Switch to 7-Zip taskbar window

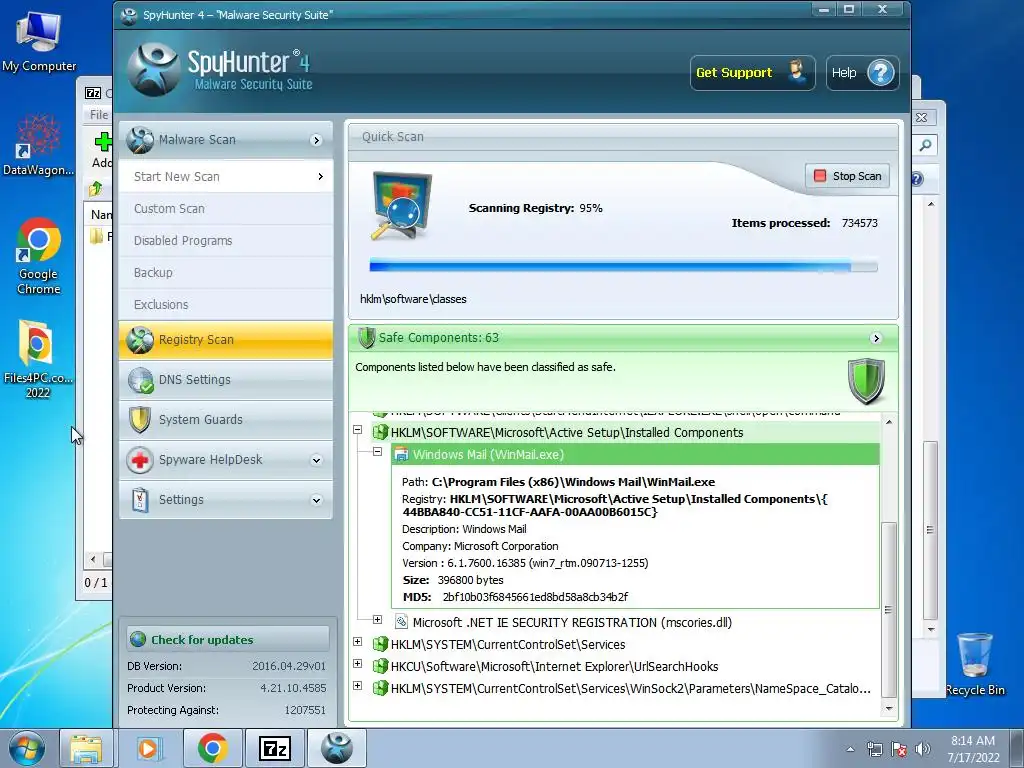[x=274, y=748]
